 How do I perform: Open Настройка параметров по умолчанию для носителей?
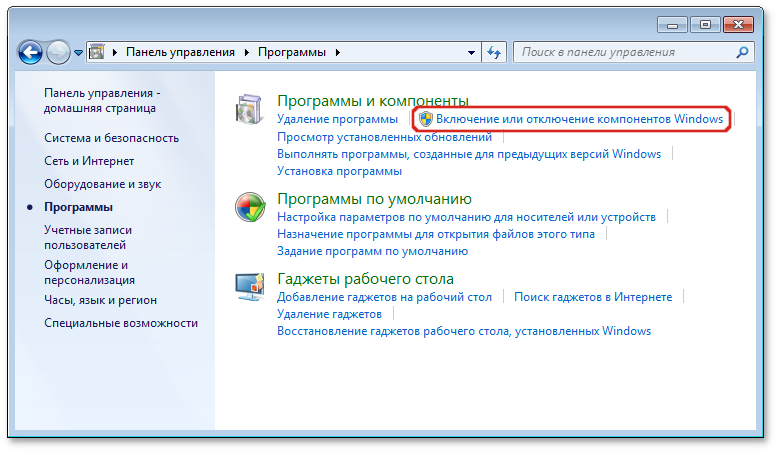(x=466, y=217)
